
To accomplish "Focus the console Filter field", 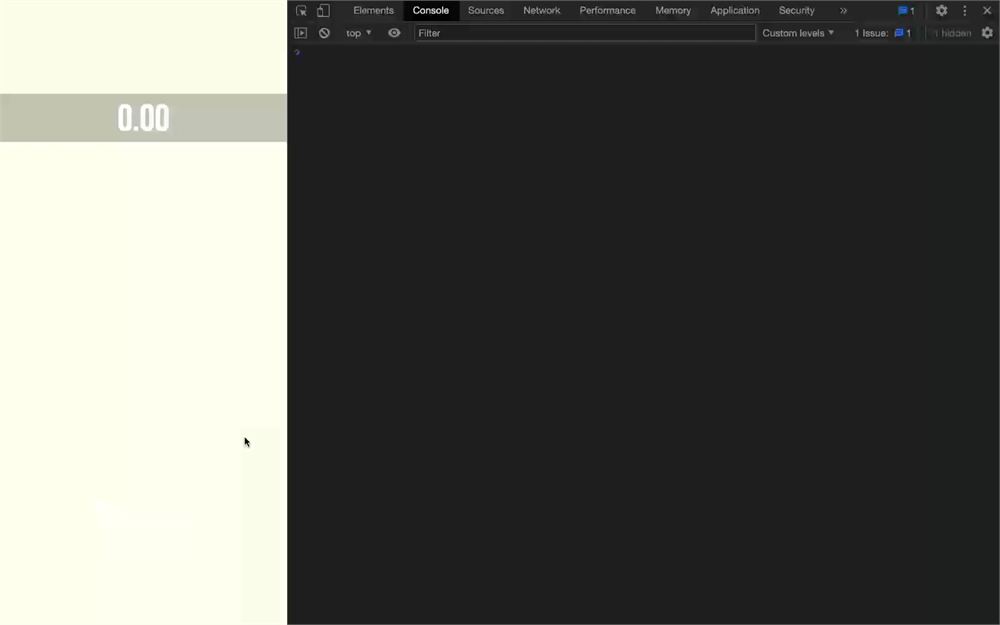I will click(x=585, y=33).
